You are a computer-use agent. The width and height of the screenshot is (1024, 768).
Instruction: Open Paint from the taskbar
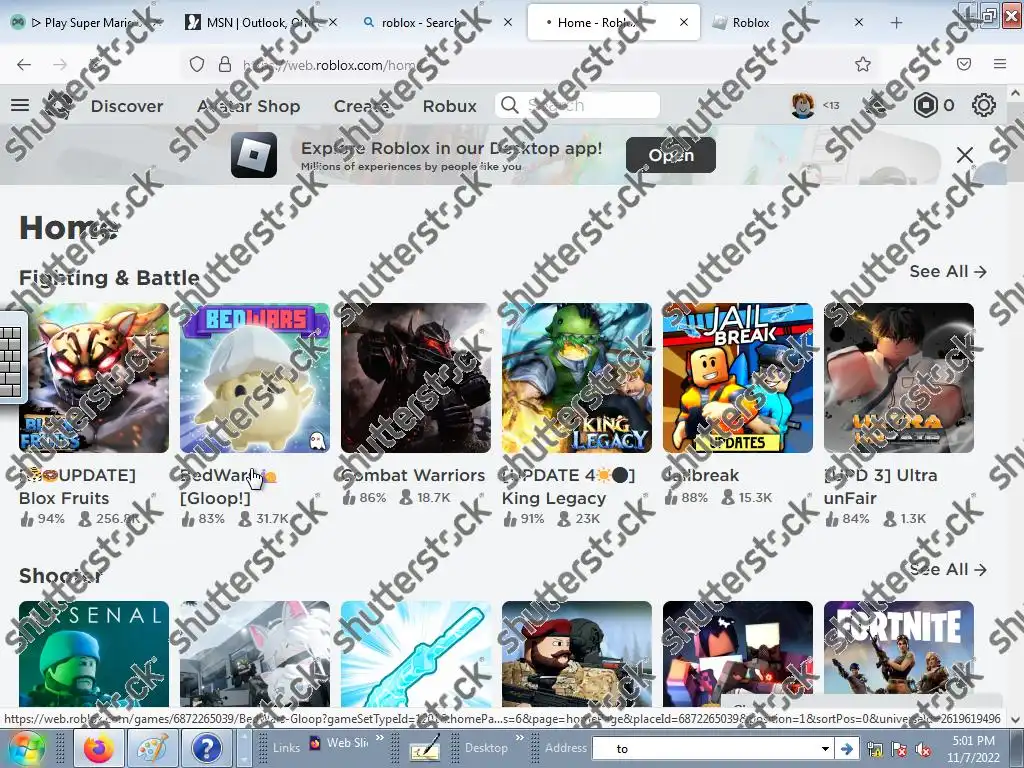(152, 748)
